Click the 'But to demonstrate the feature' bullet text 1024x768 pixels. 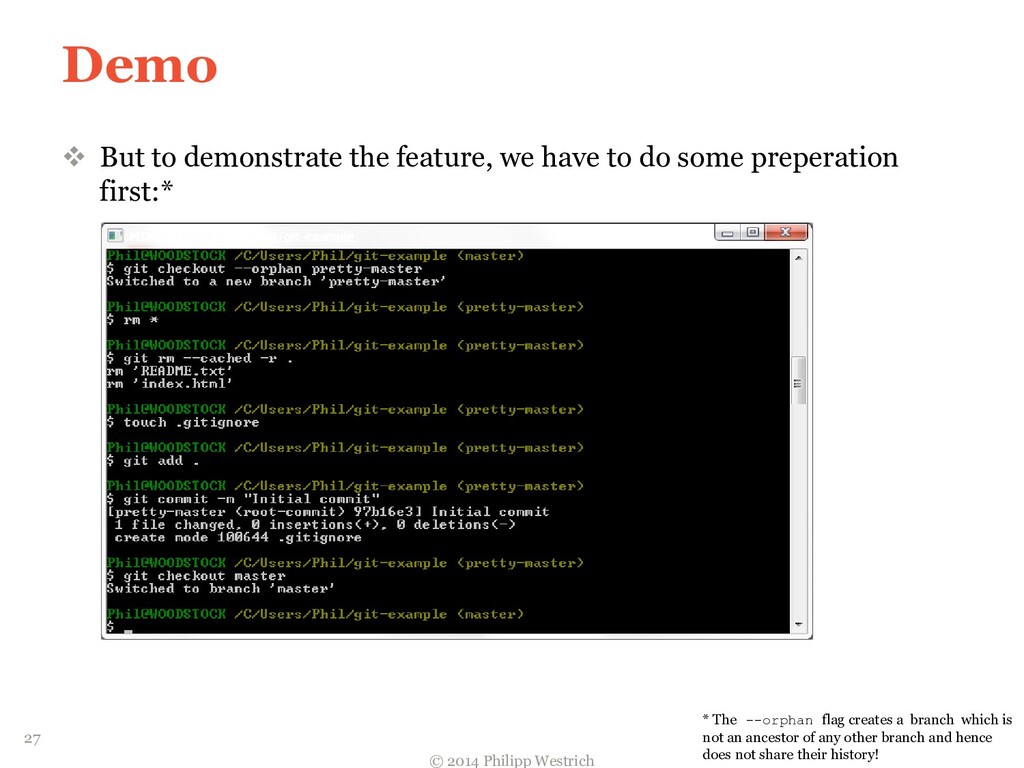499,174
